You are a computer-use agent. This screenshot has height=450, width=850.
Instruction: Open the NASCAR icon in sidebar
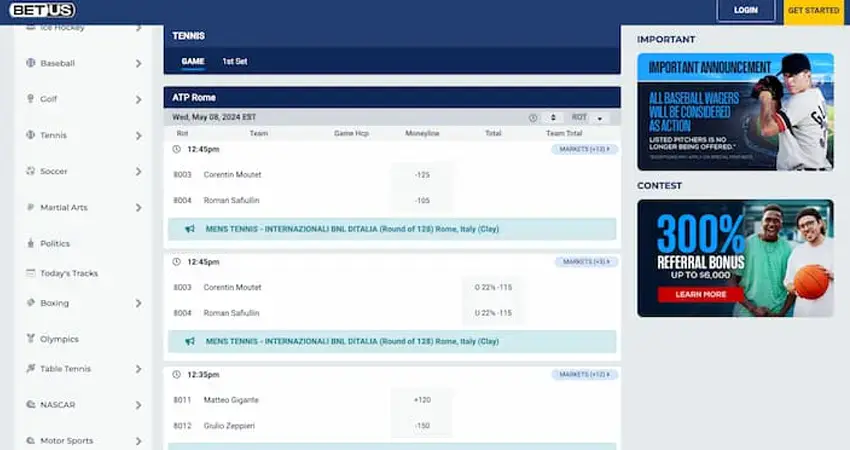30,404
